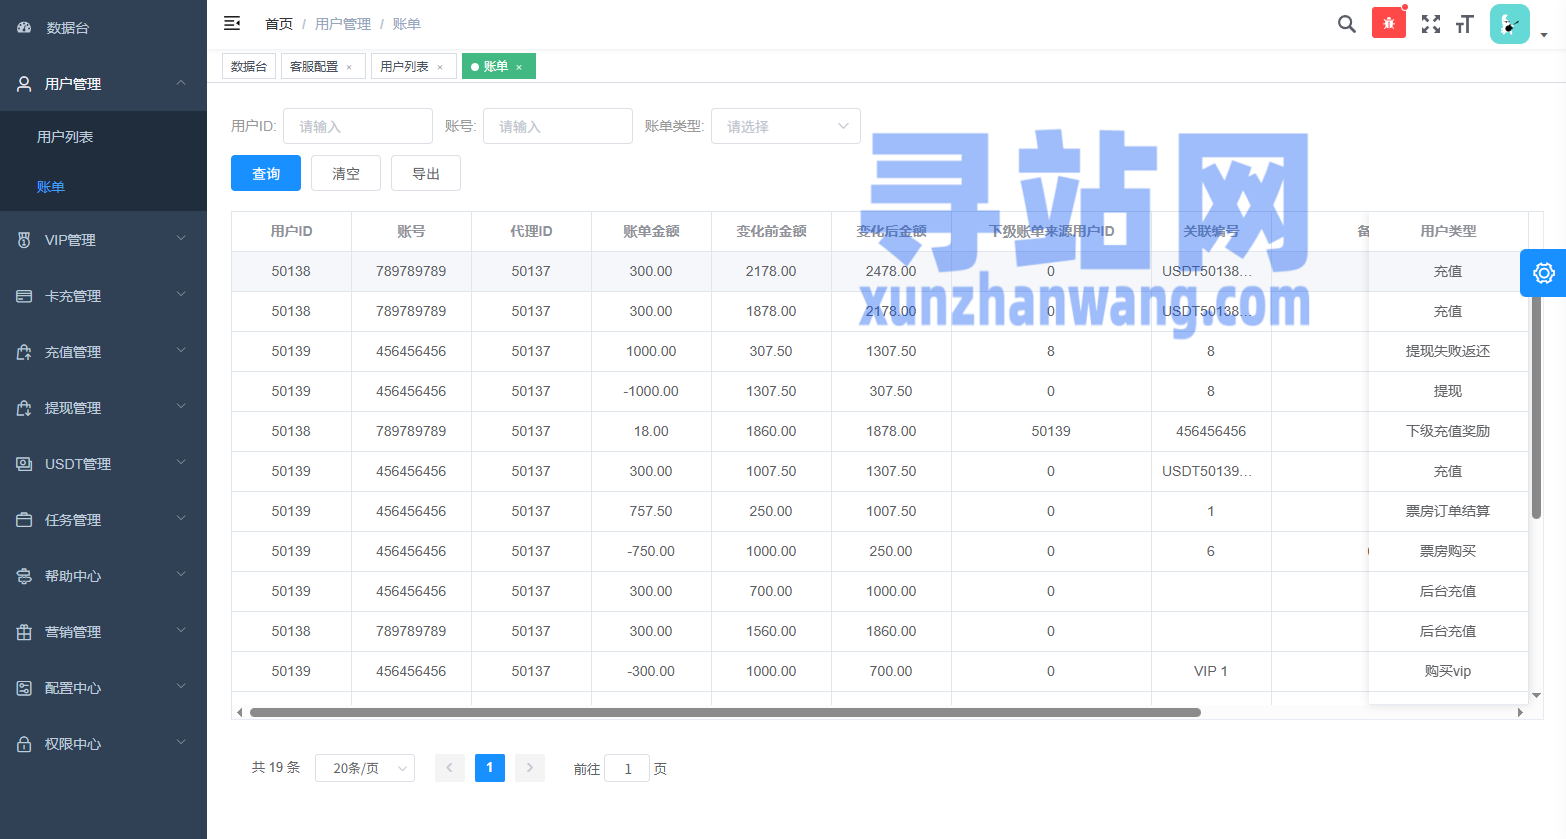Click the red bug error log icon
Viewport: 1566px width, 839px height.
(1388, 23)
